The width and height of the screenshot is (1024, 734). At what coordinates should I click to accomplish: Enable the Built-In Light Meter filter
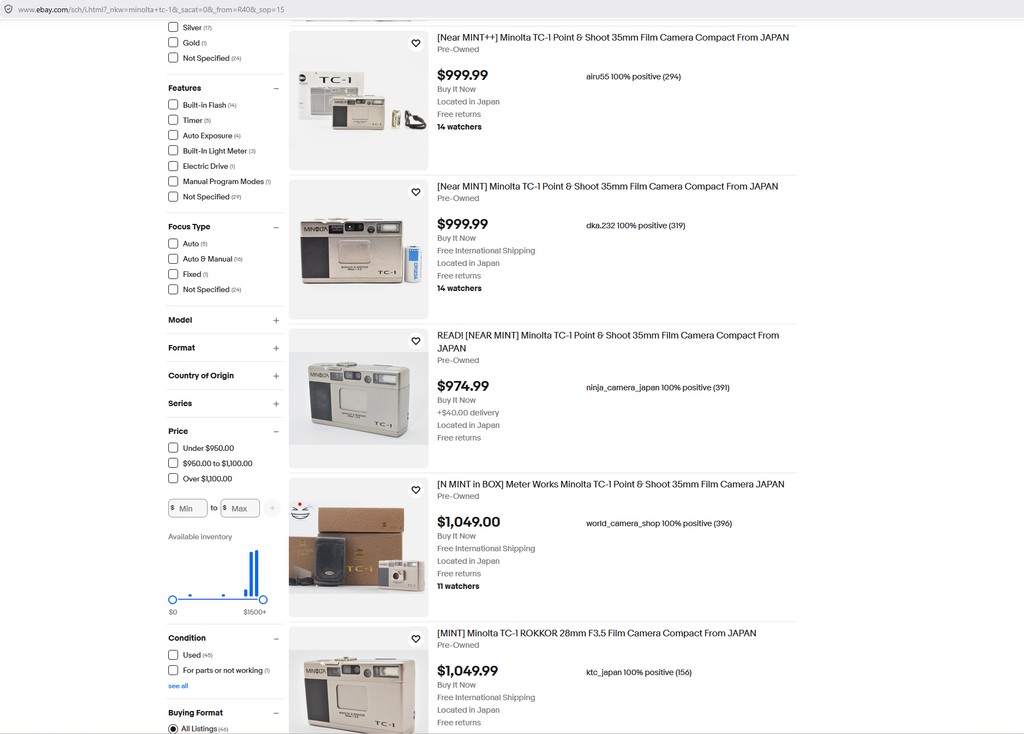(x=173, y=151)
